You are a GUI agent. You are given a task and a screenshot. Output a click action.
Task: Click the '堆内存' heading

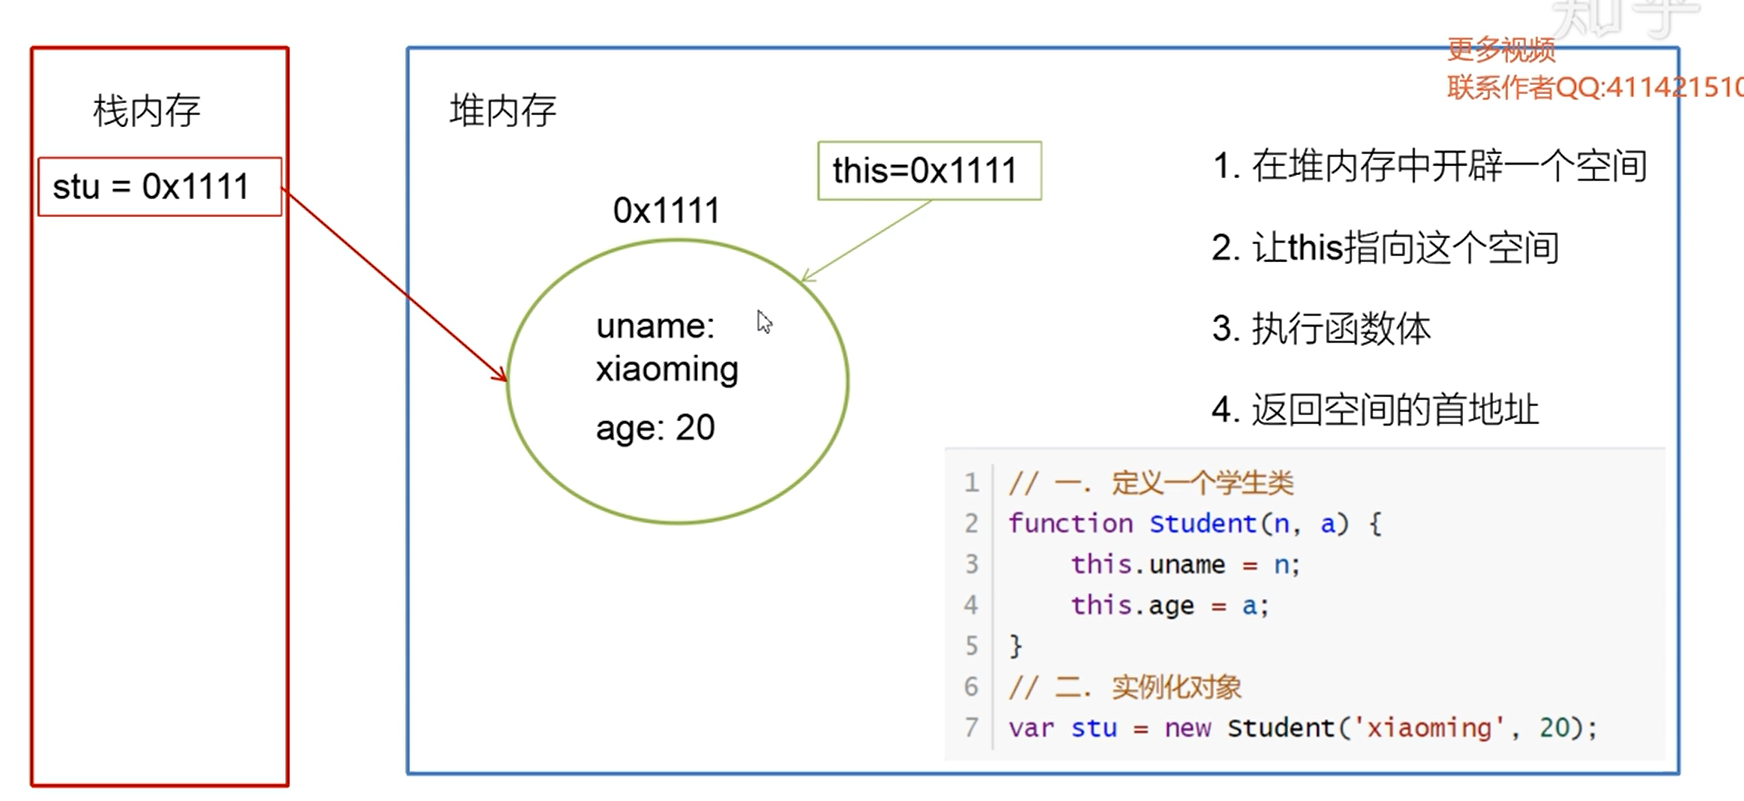[503, 110]
